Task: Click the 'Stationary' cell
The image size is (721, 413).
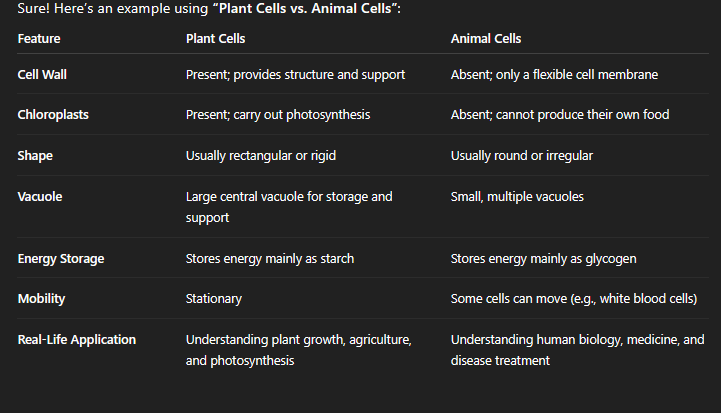Action: (213, 299)
